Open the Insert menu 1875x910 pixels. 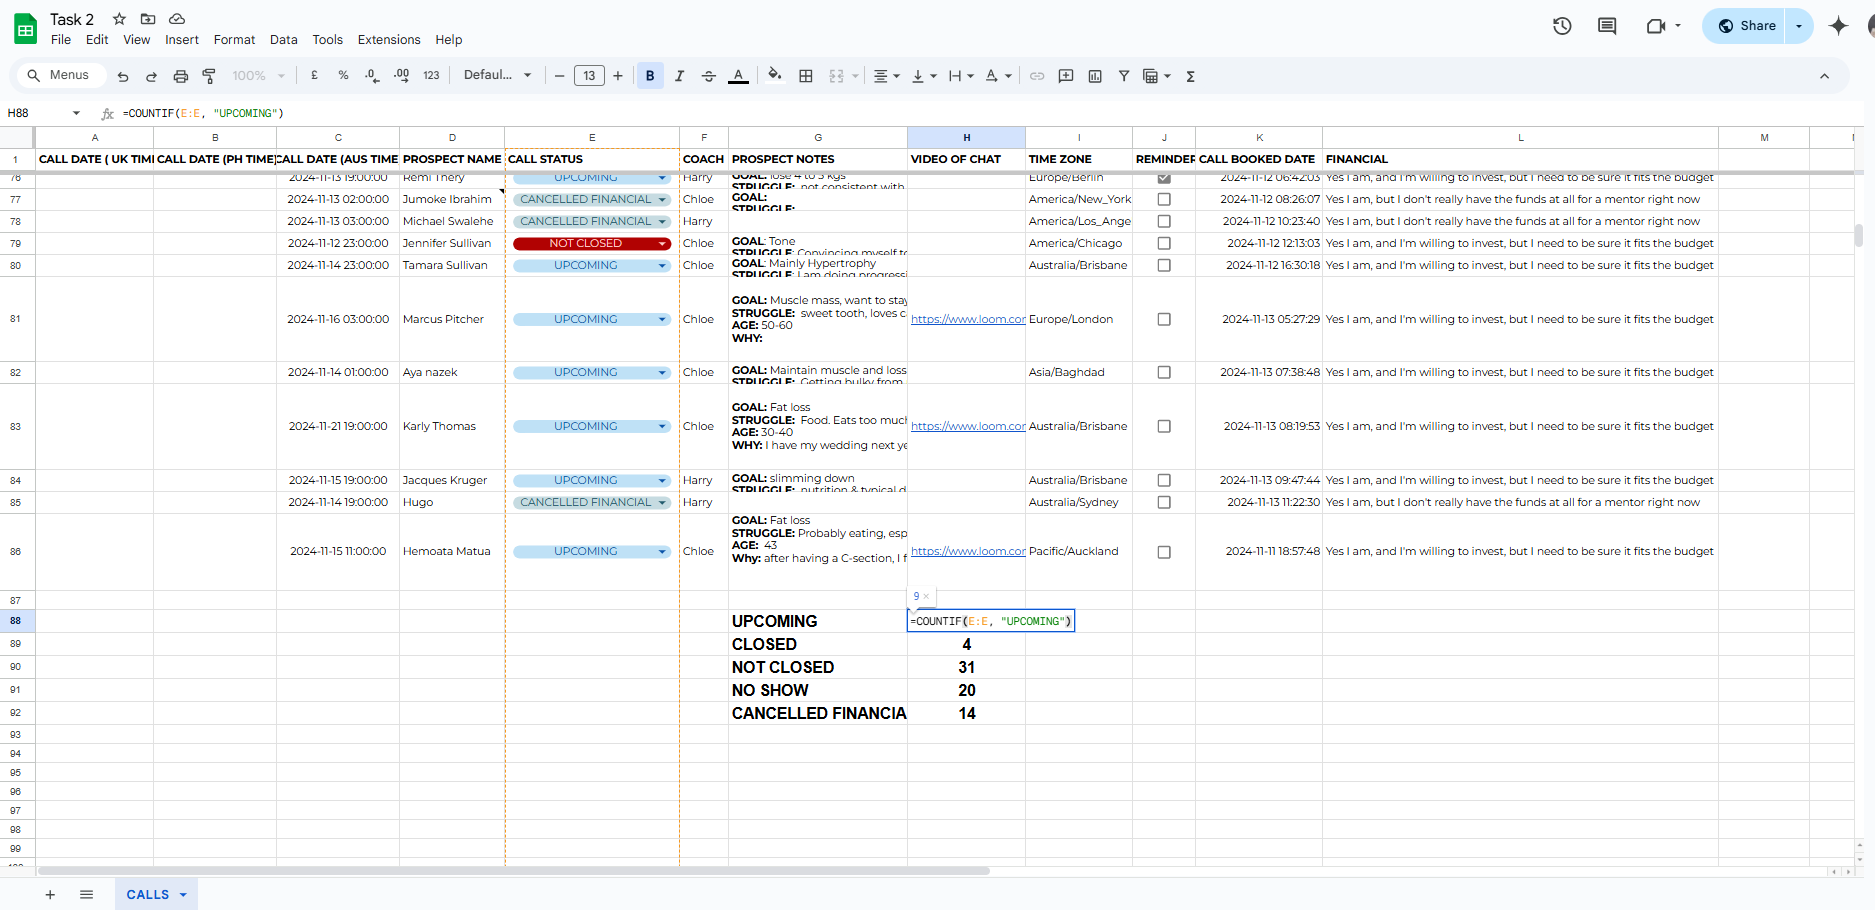click(x=182, y=40)
